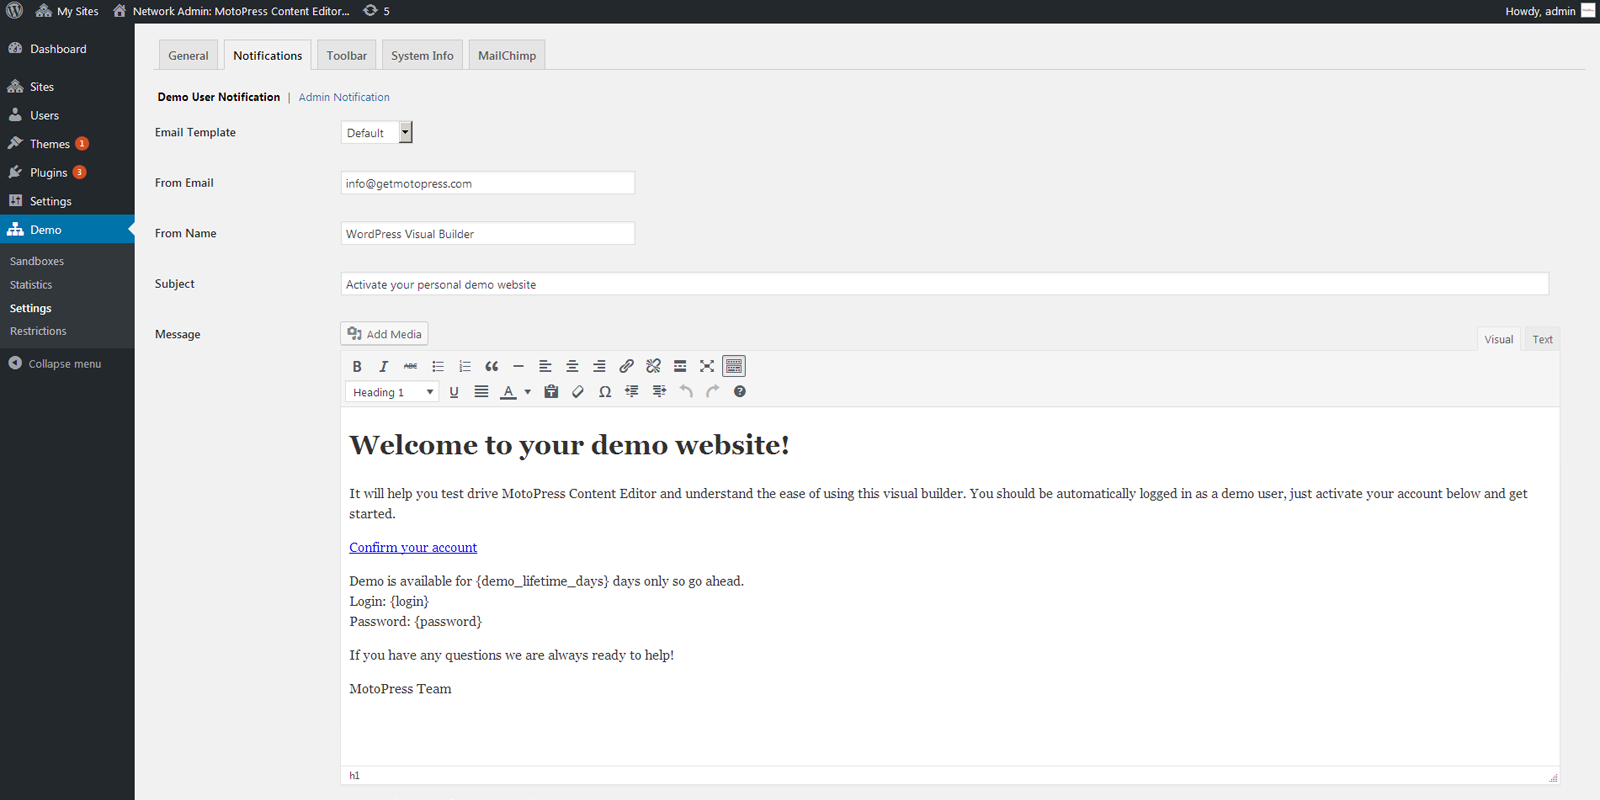The image size is (1600, 800).
Task: Justify the text alignment
Action: click(481, 392)
